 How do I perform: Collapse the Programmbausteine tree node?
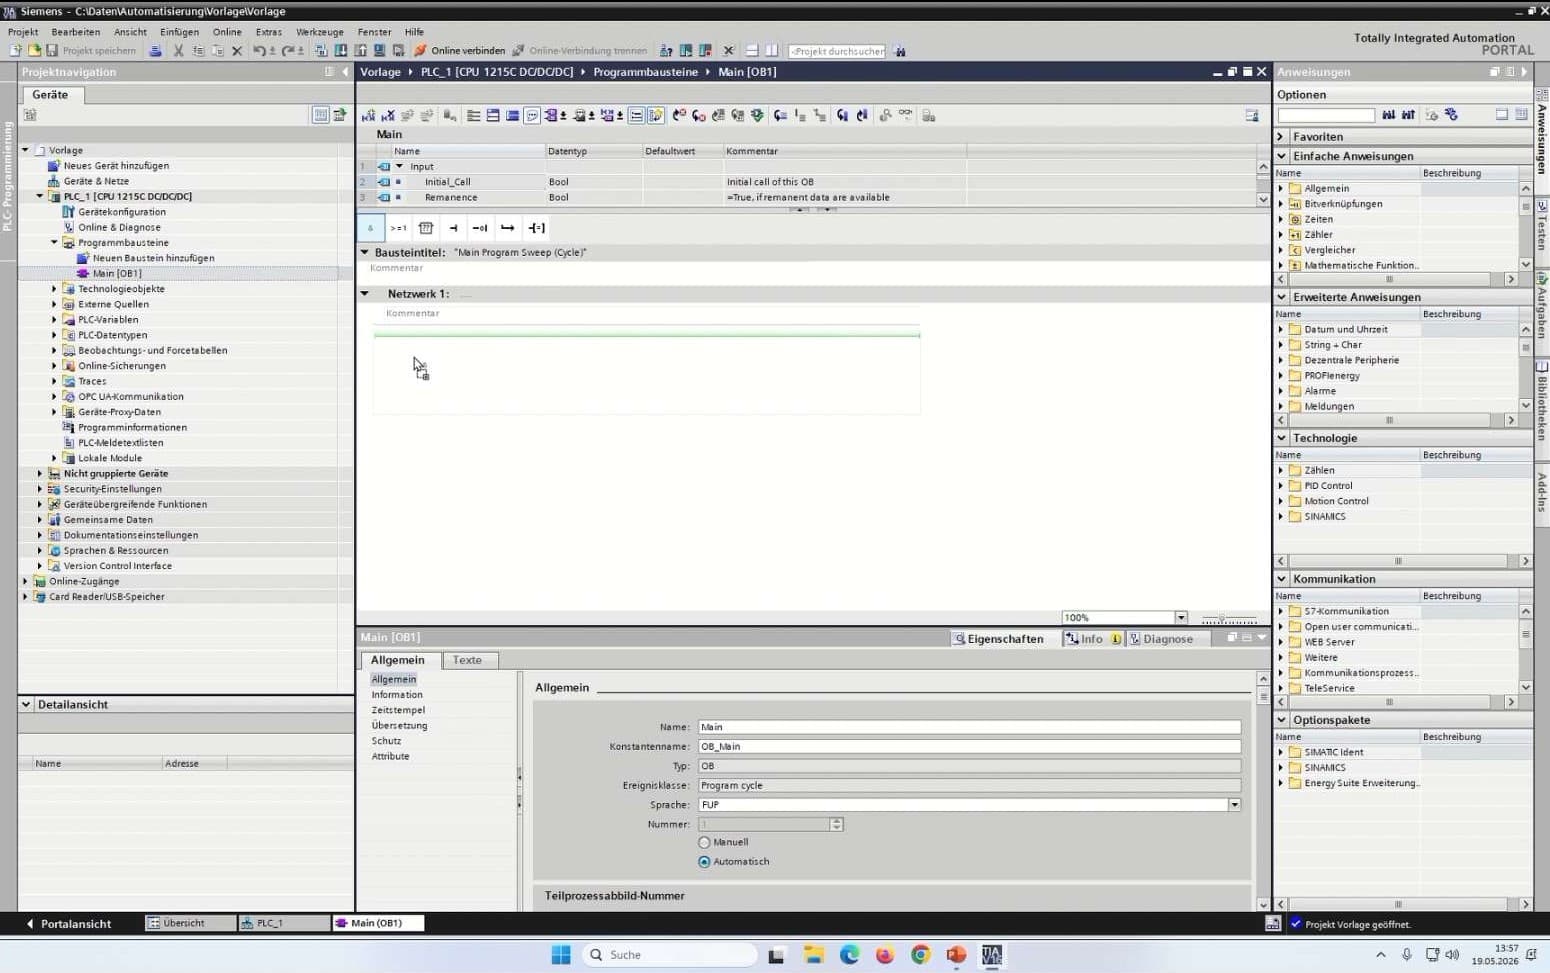[x=55, y=243]
